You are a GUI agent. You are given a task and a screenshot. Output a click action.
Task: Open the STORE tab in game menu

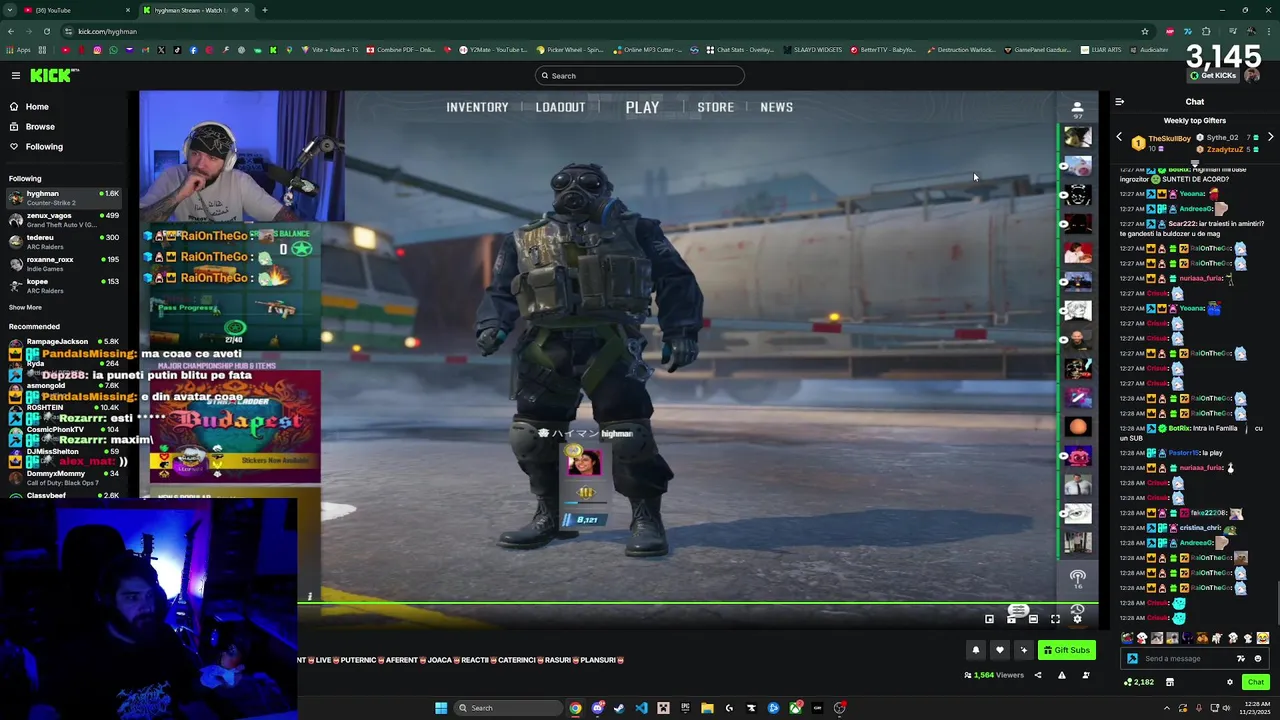coord(715,107)
